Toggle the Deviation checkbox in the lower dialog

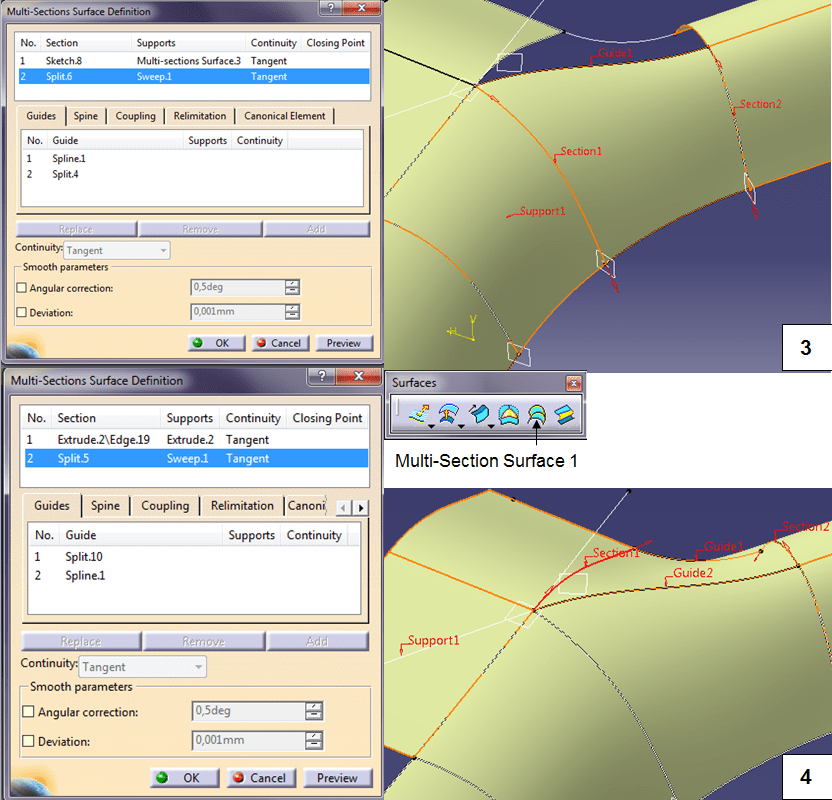[28, 742]
